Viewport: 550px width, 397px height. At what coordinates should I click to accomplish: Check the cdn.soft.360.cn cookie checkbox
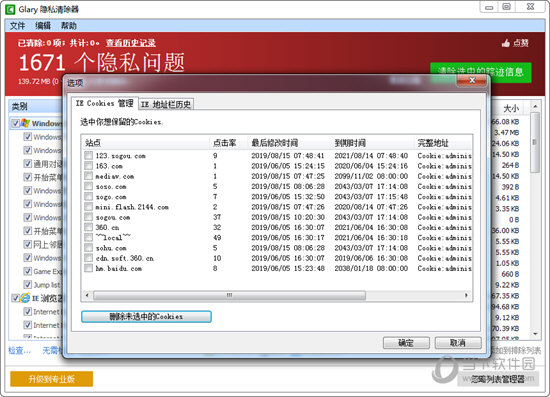pyautogui.click(x=88, y=258)
